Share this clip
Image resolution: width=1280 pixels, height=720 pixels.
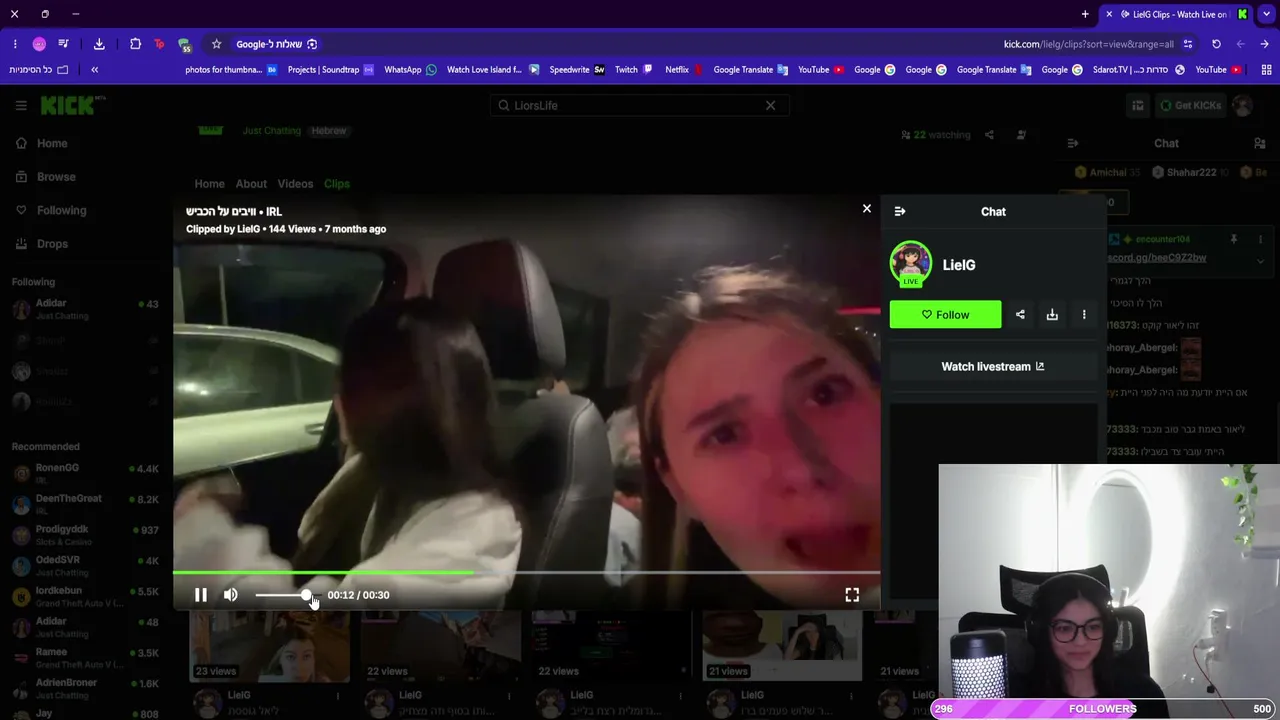coord(1020,314)
